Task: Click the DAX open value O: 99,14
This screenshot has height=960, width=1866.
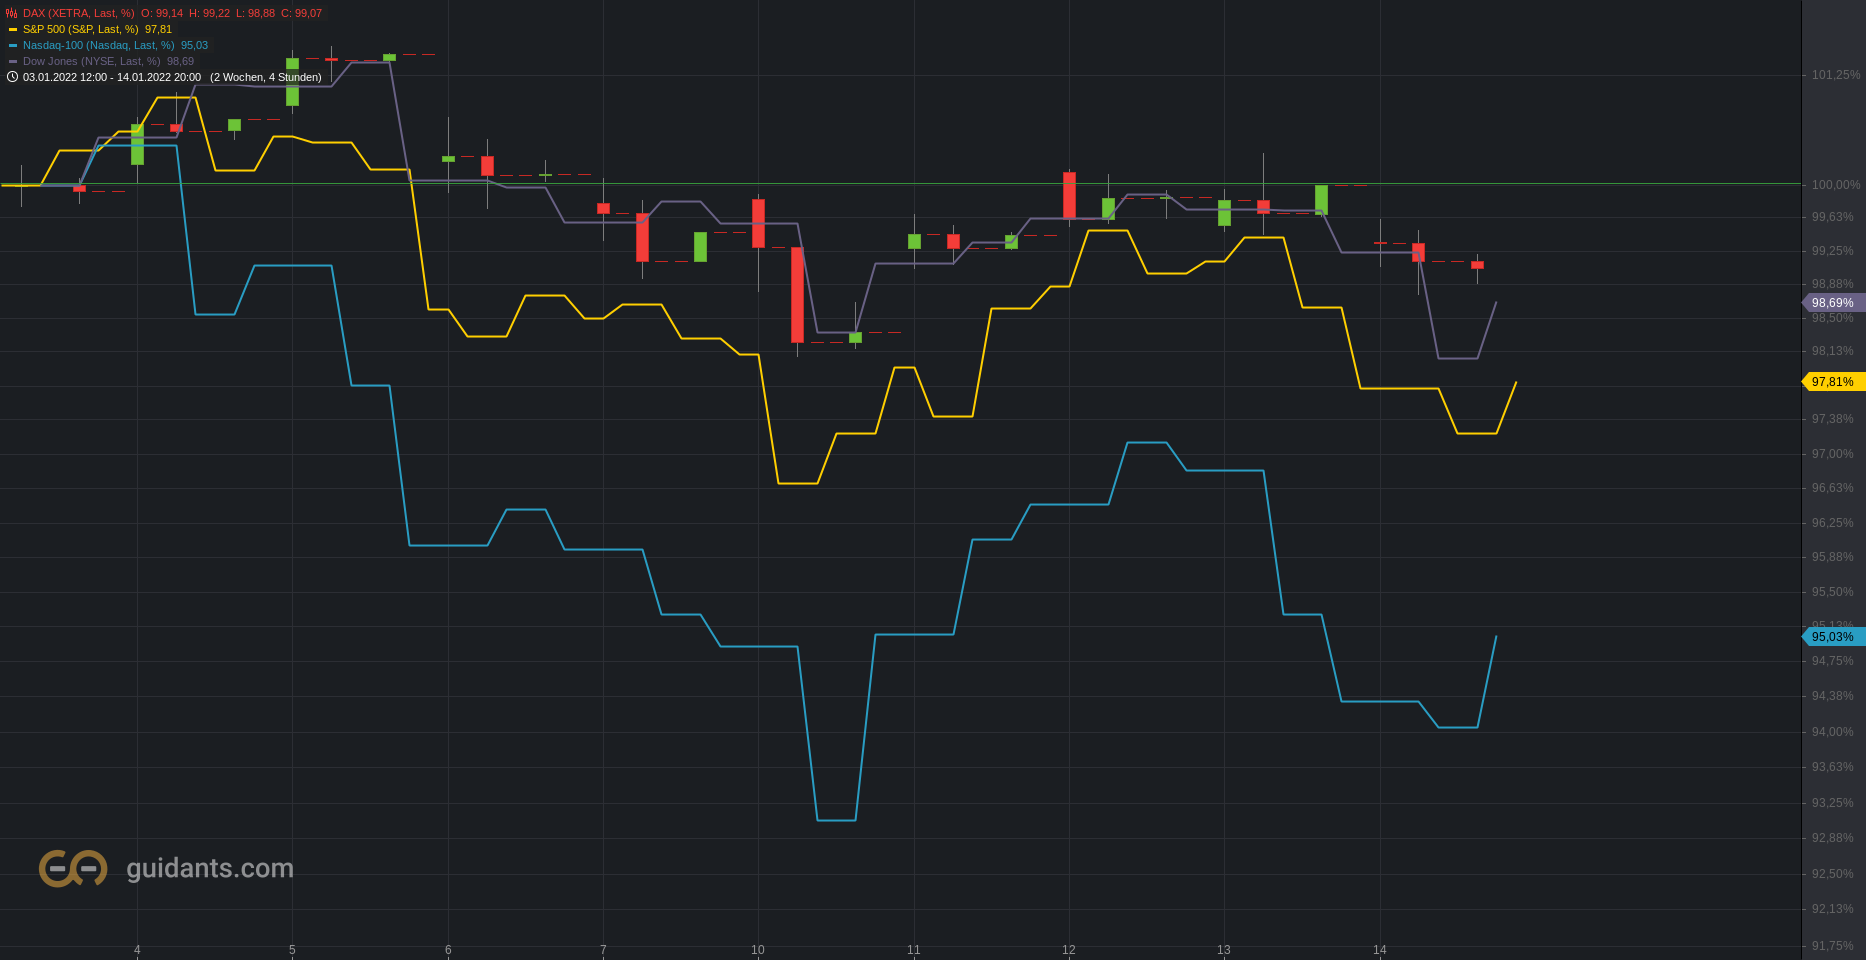Action: pyautogui.click(x=162, y=13)
